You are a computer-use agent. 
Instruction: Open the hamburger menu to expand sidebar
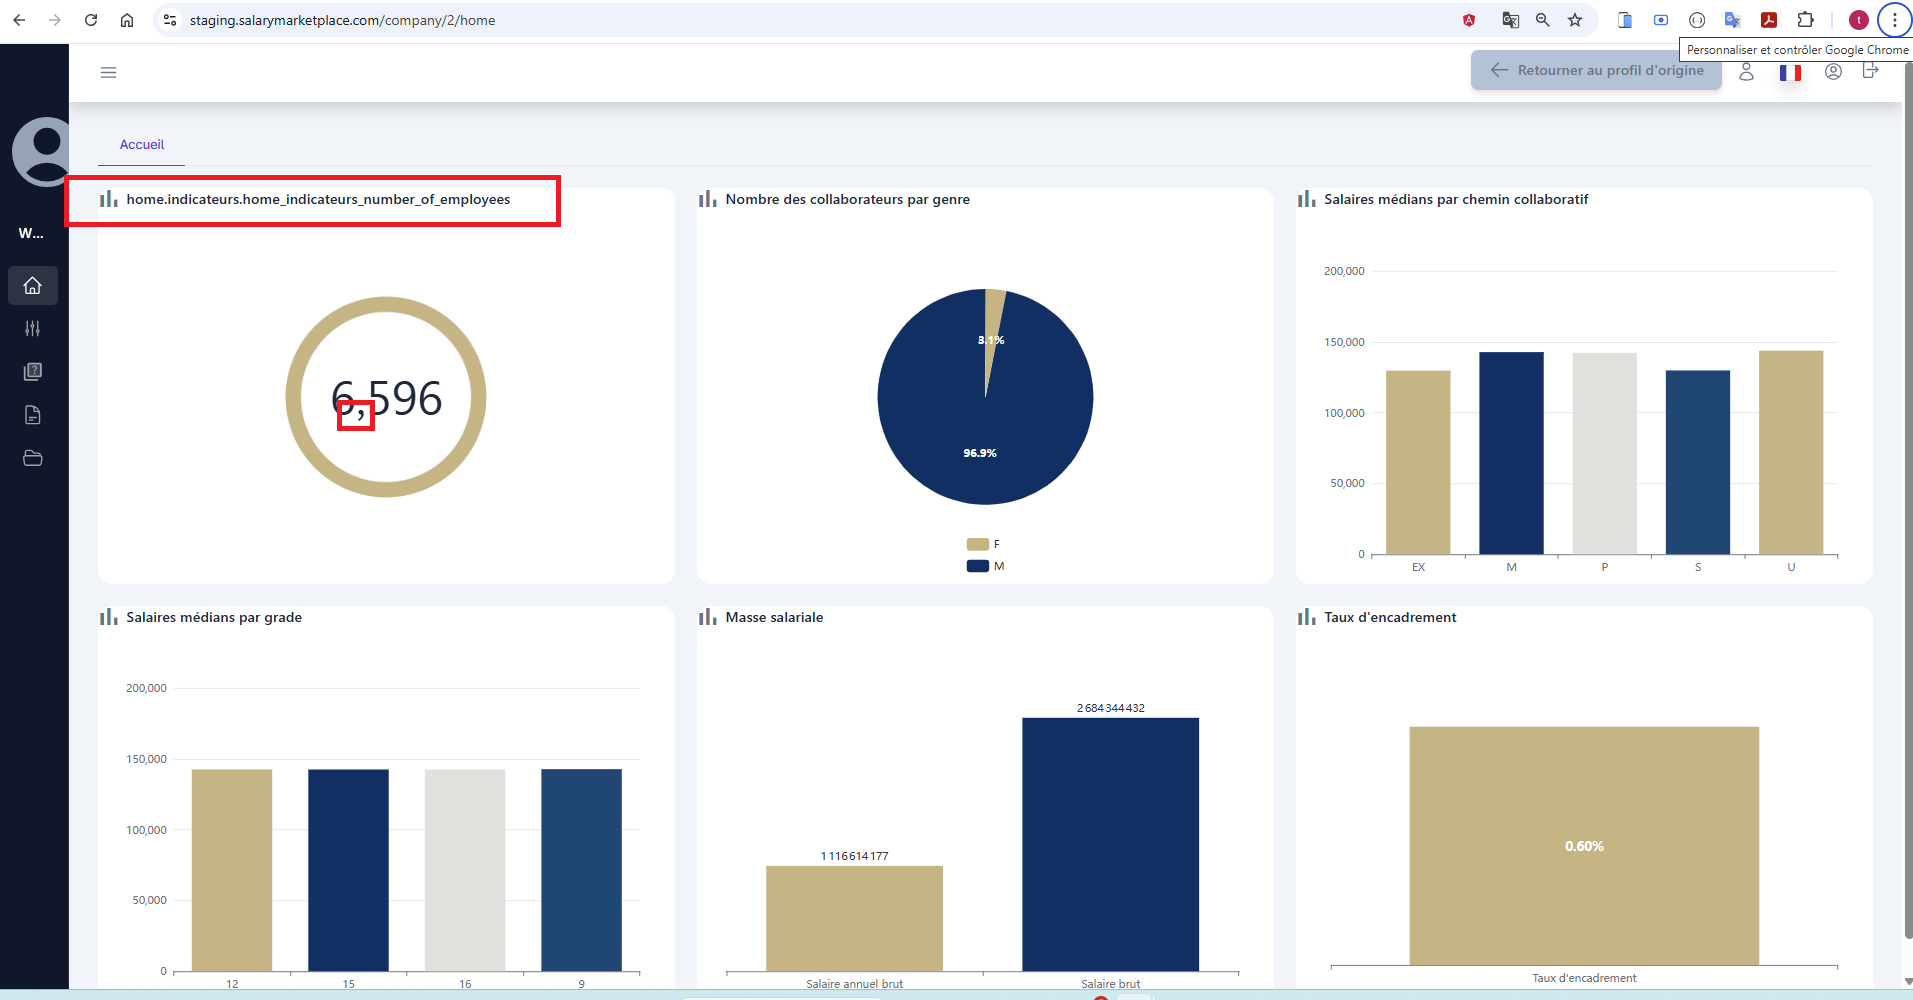point(108,72)
